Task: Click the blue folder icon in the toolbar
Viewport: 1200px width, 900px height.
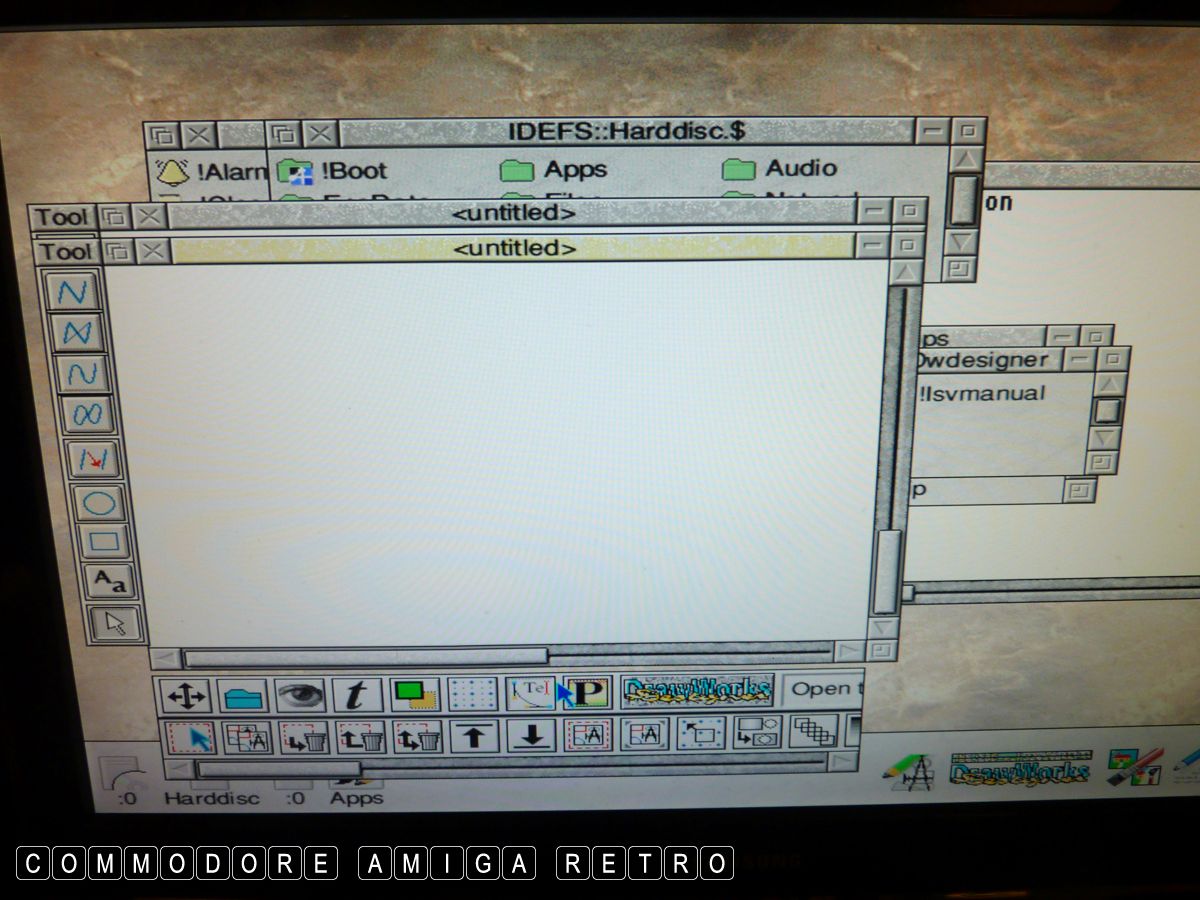Action: pos(243,694)
